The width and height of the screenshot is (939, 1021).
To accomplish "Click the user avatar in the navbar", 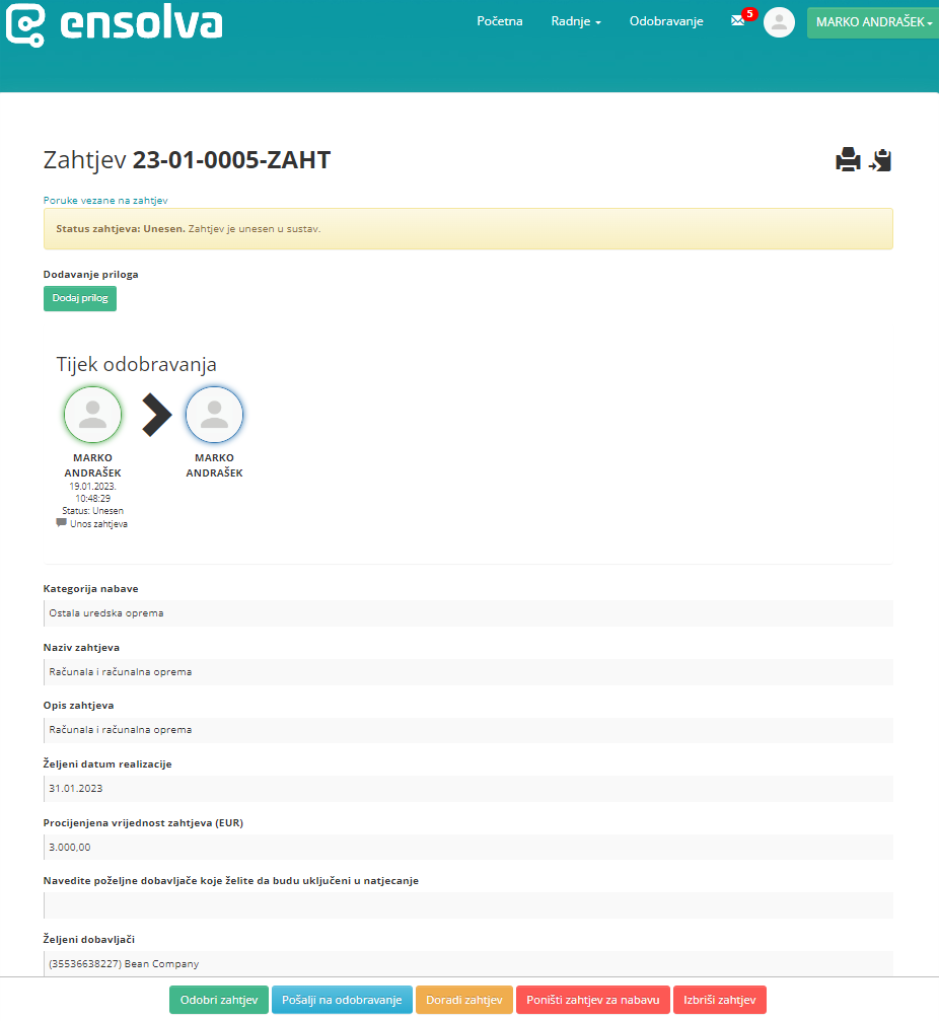I will tap(779, 22).
